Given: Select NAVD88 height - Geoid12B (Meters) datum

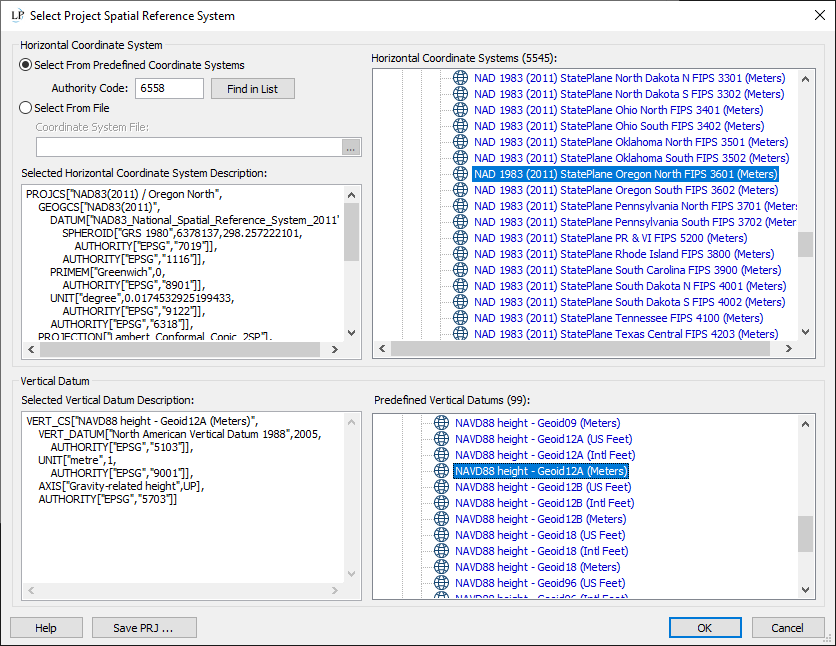Looking at the screenshot, I should (x=541, y=519).
